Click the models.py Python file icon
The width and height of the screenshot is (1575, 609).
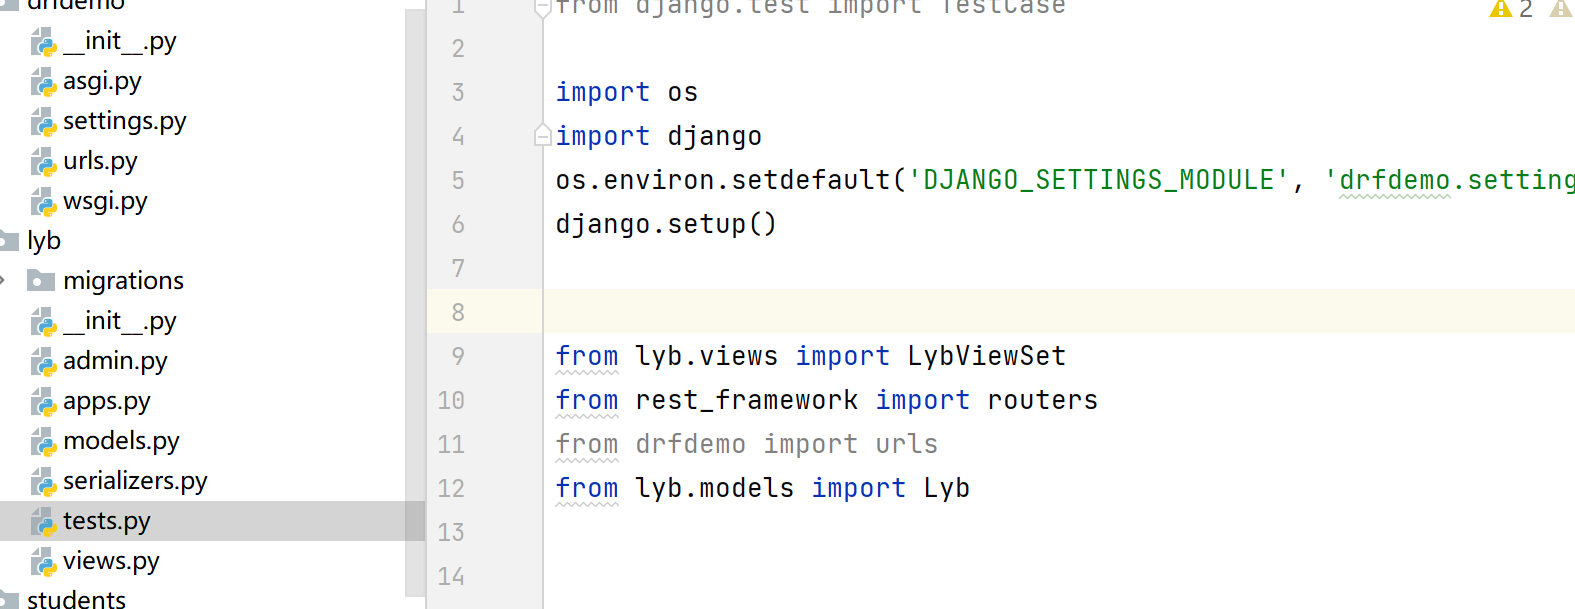pyautogui.click(x=43, y=442)
